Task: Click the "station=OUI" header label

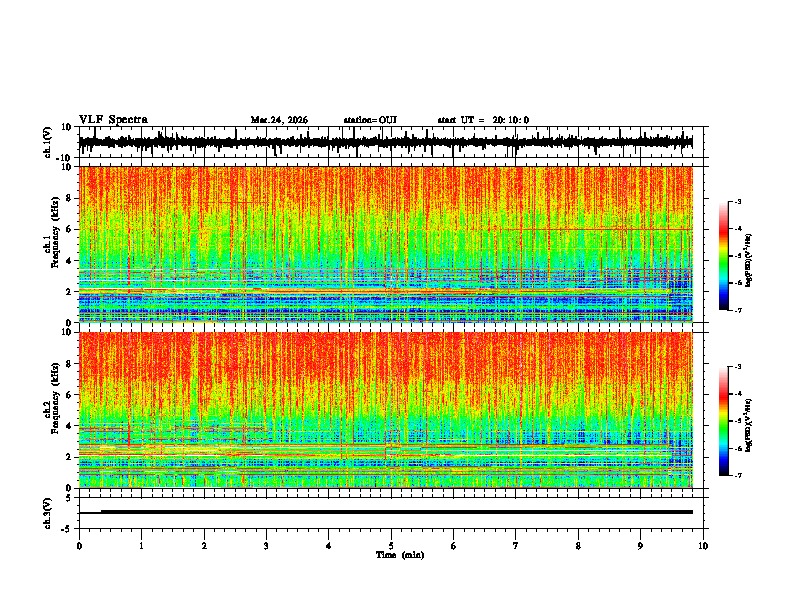Action: click(x=370, y=120)
